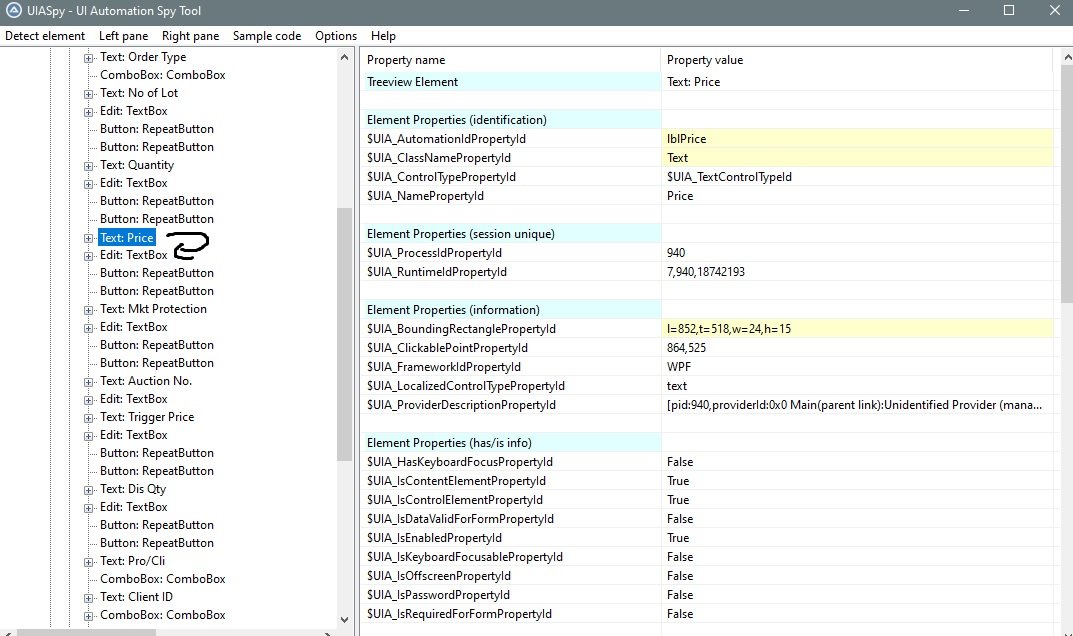Select Text: Trigger Price tree item

pos(147,416)
